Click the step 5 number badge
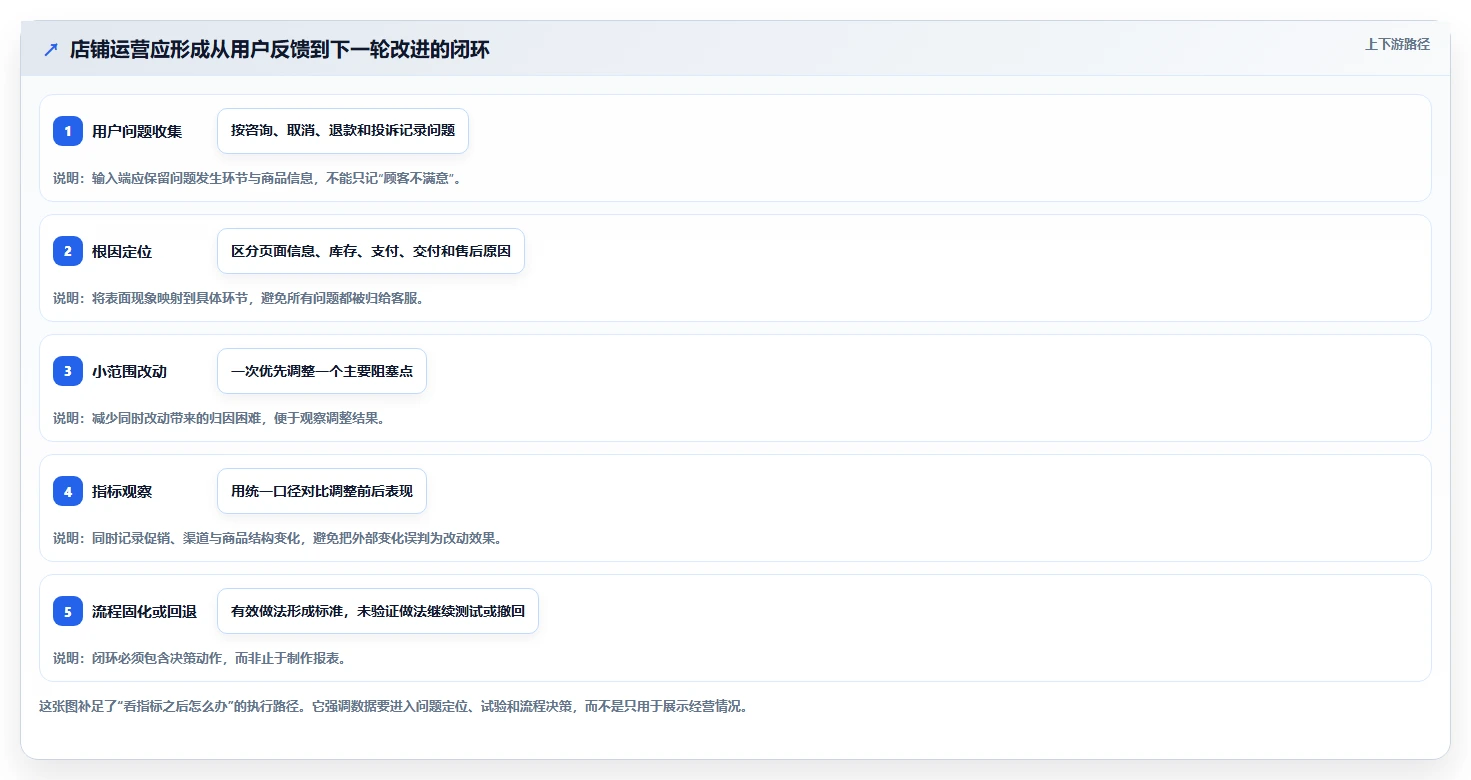This screenshot has height=780, width=1471. (x=68, y=611)
